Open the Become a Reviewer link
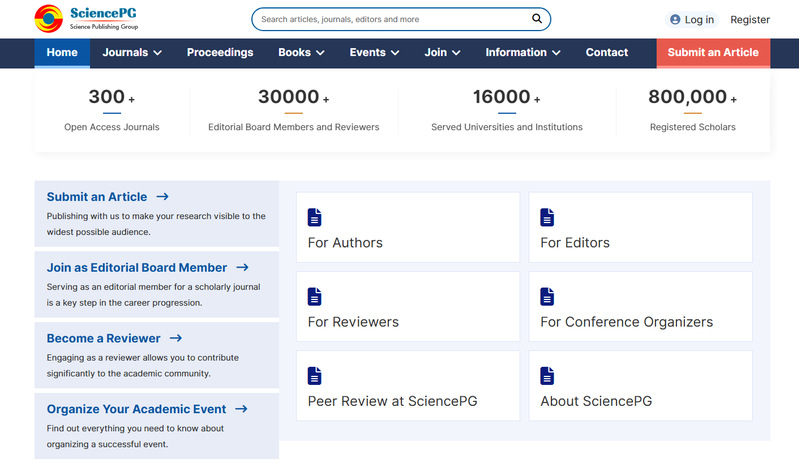 pos(114,338)
